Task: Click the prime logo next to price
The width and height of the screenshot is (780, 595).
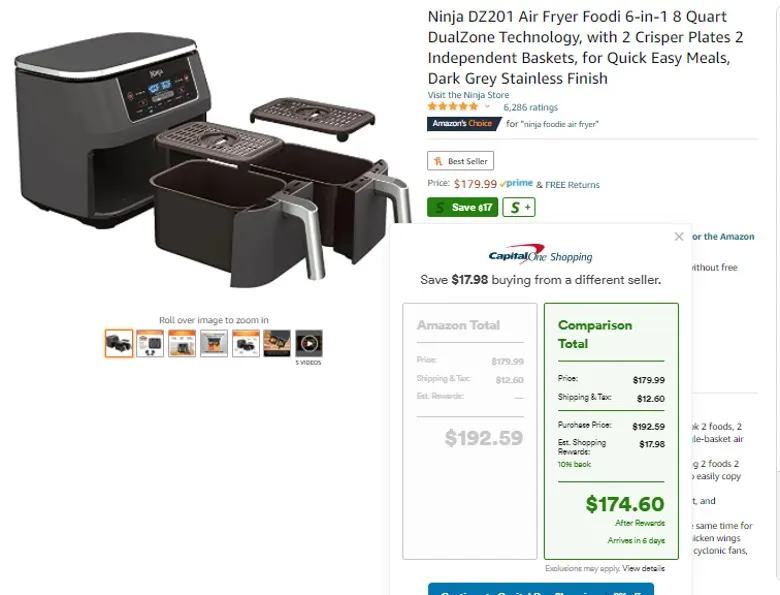Action: [x=516, y=184]
